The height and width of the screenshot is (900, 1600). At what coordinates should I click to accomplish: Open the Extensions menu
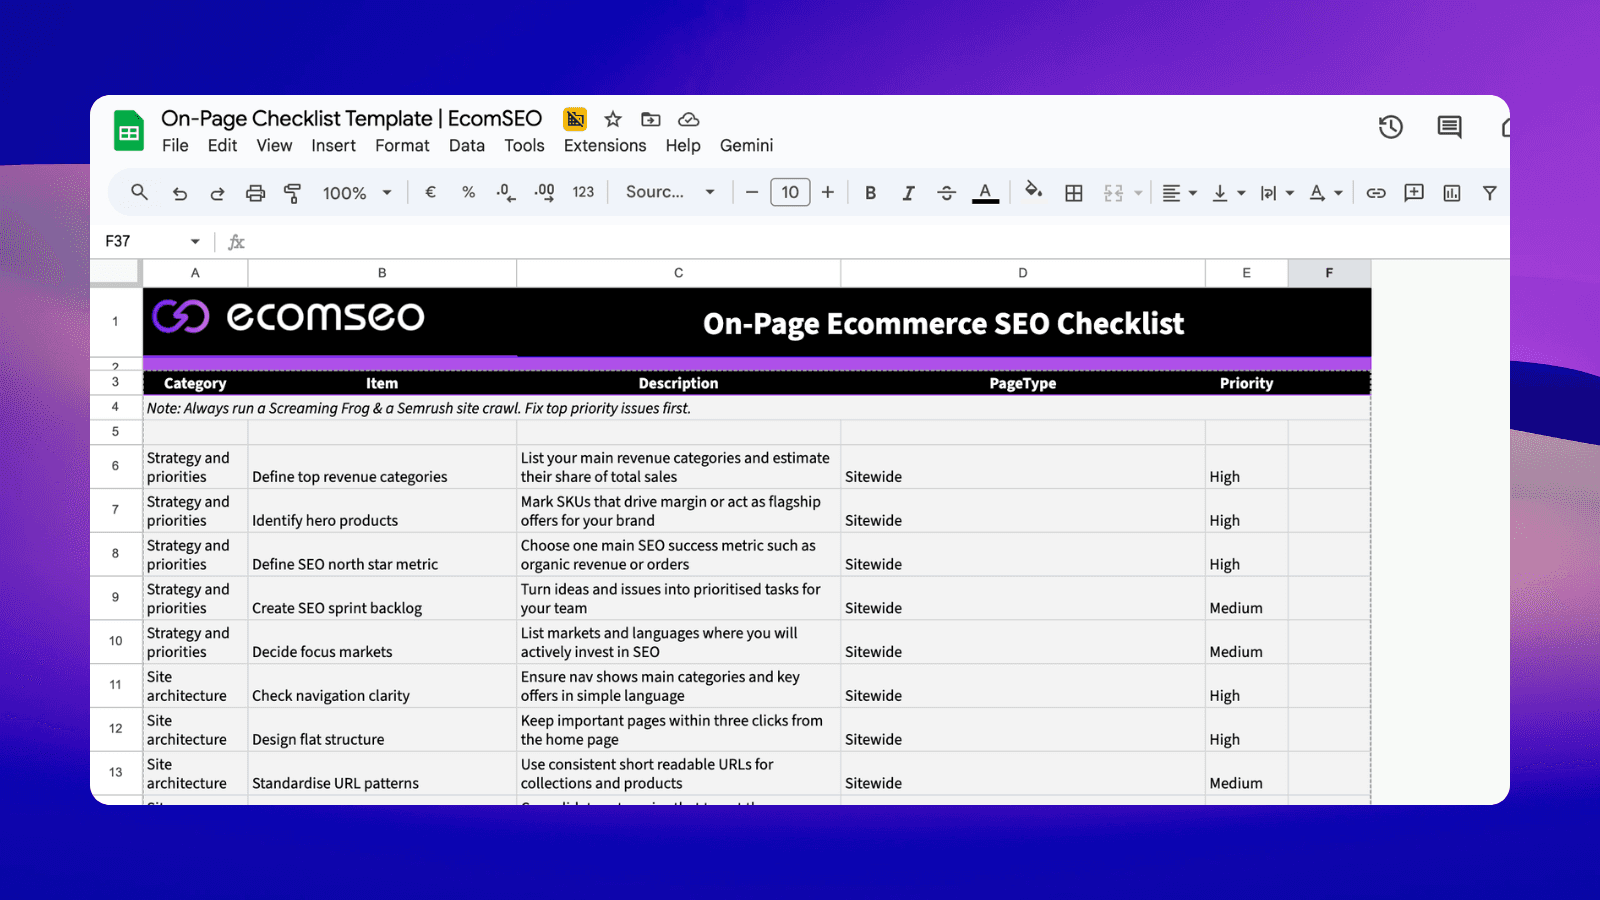(605, 146)
